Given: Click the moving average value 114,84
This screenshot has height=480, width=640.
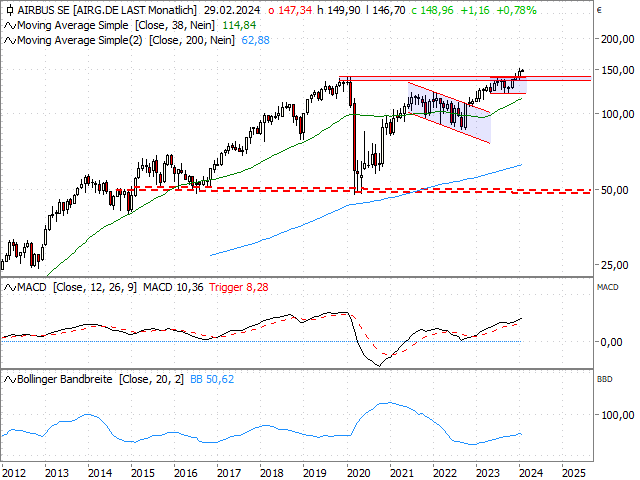Looking at the screenshot, I should coord(239,25).
